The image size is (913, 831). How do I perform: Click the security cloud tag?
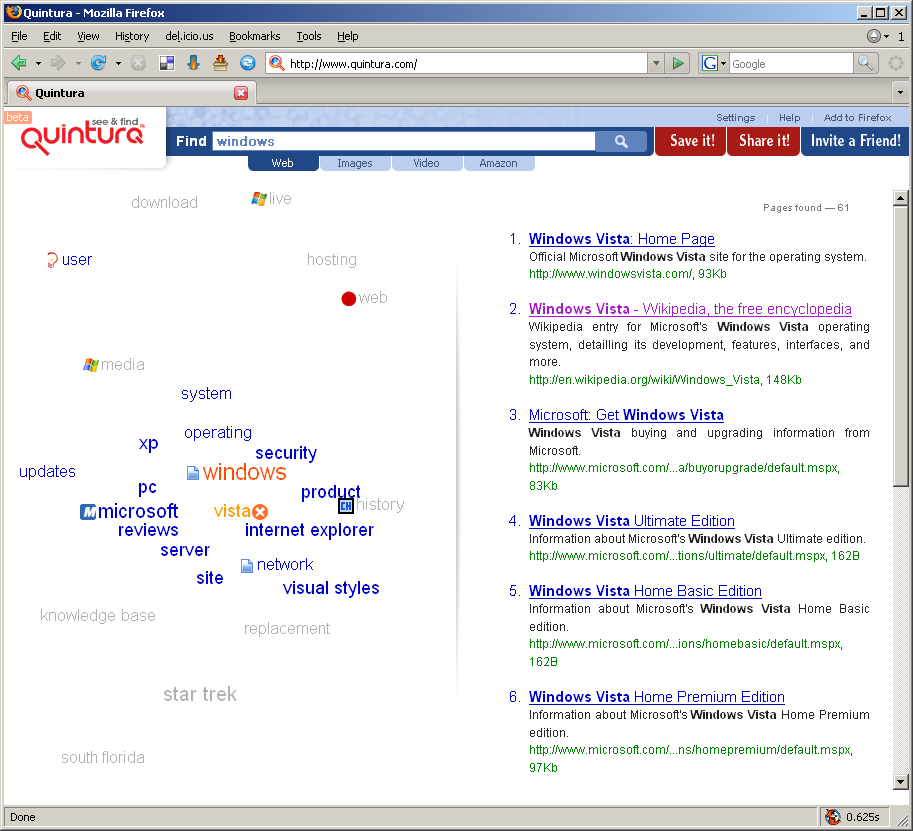(286, 453)
